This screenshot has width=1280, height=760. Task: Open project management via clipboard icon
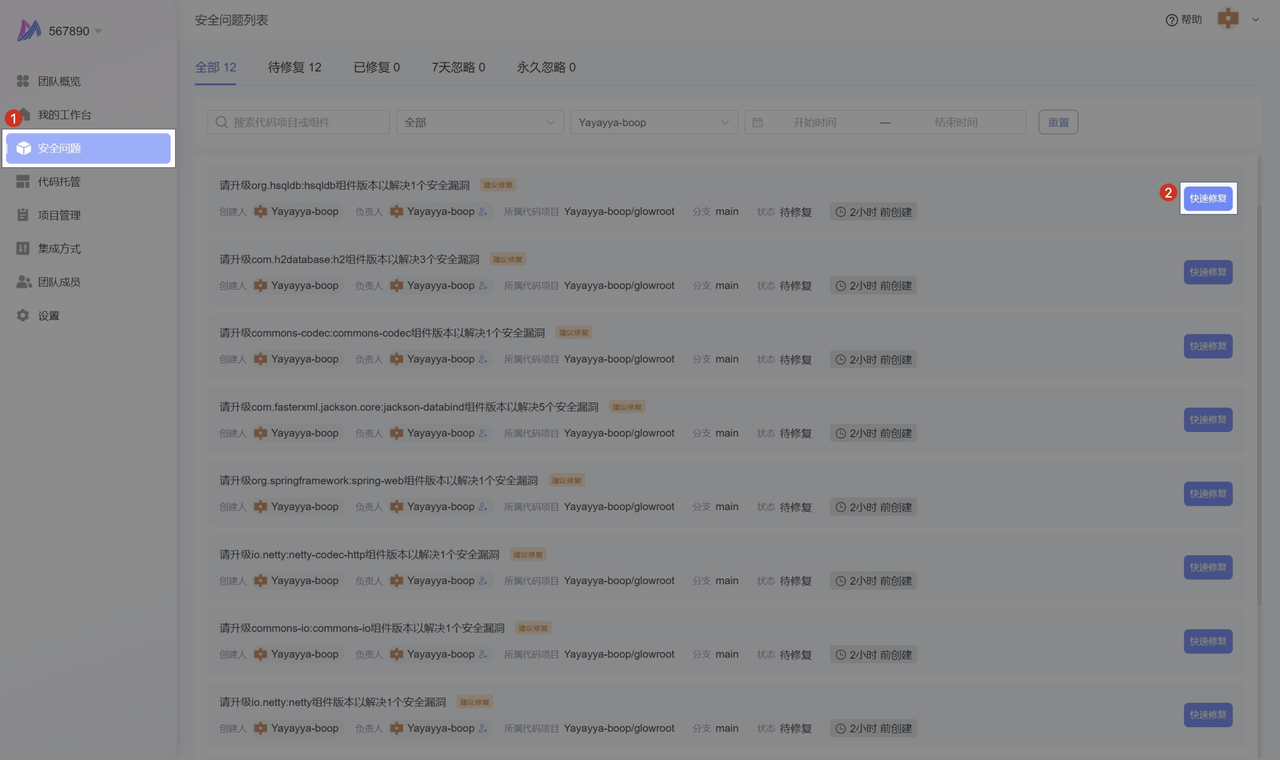(23, 215)
